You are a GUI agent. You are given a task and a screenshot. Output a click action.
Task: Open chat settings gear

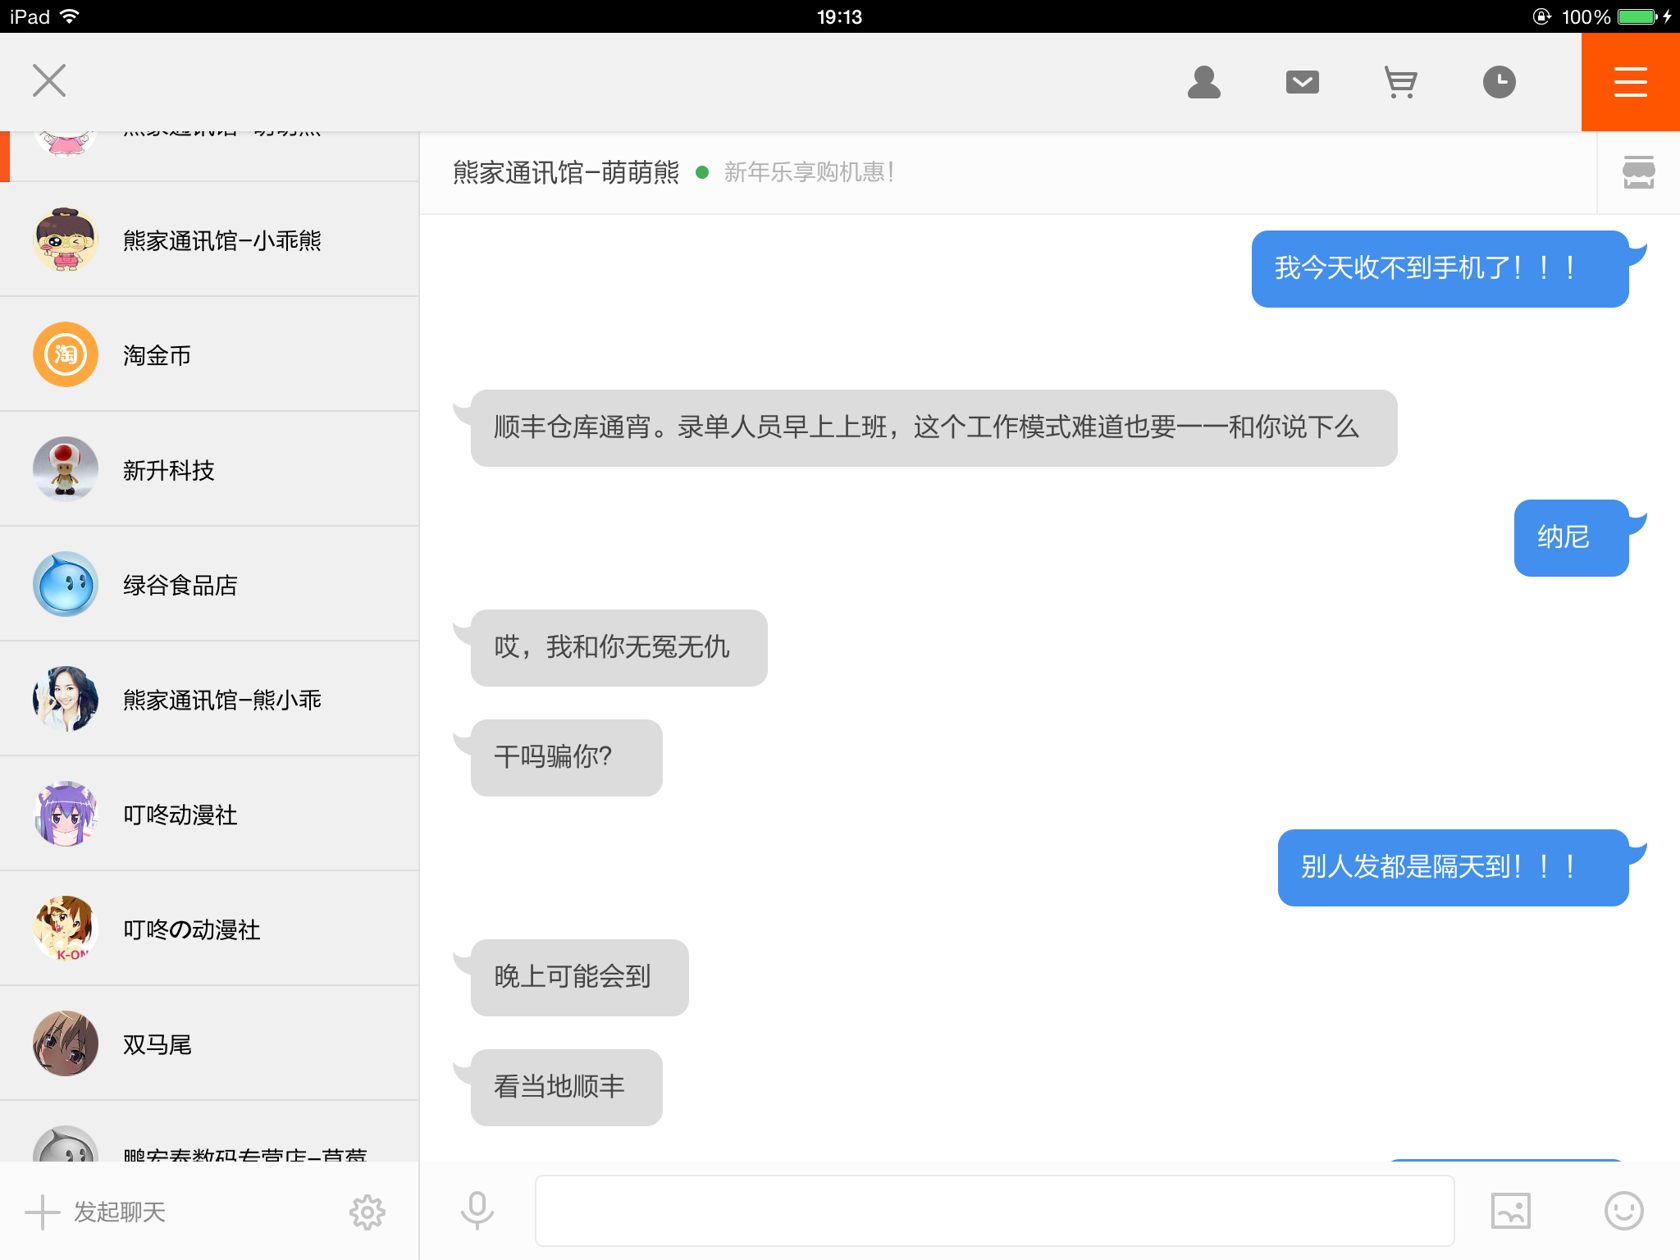click(367, 1212)
